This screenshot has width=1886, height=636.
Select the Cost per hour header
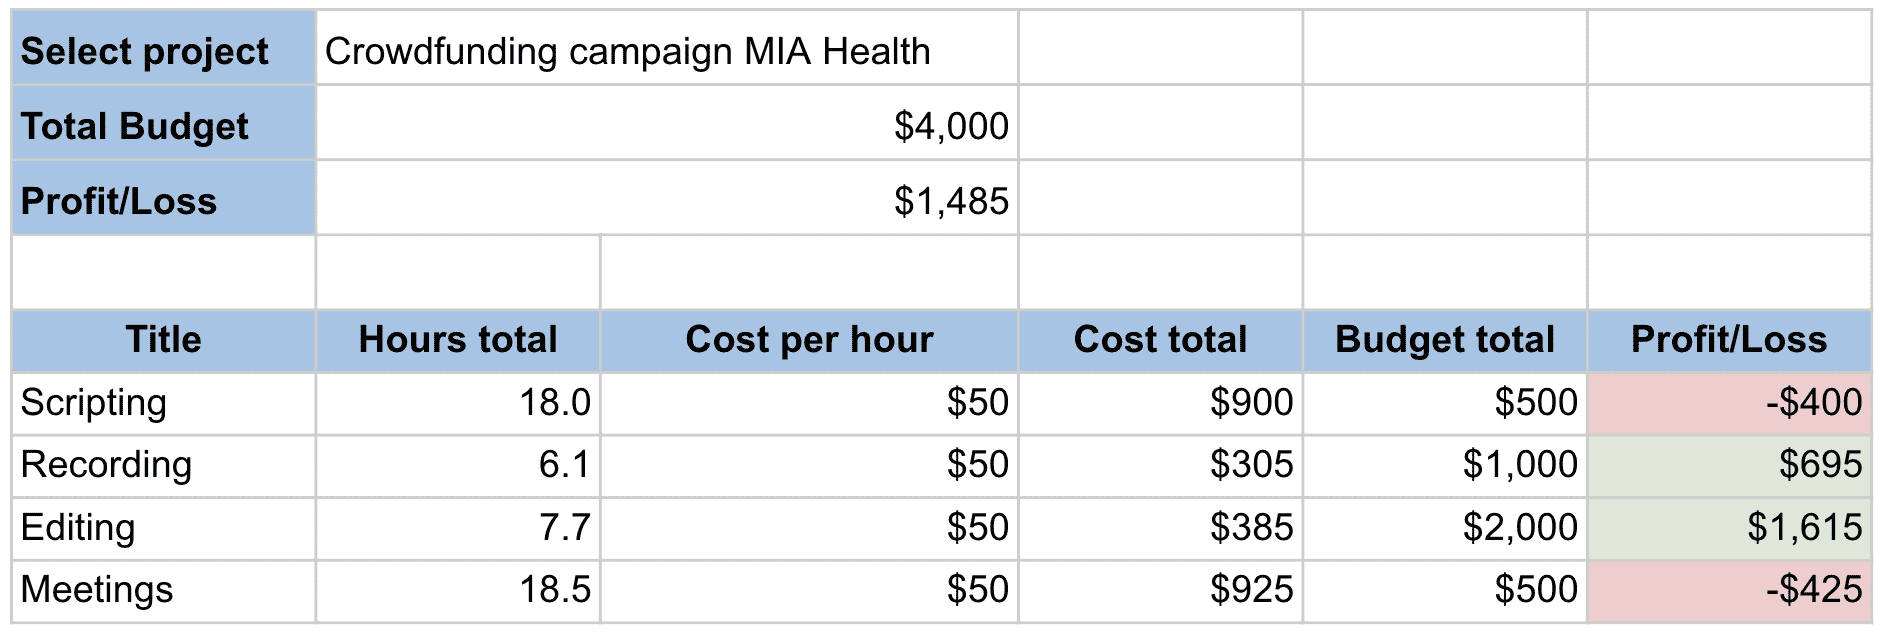[x=809, y=340]
